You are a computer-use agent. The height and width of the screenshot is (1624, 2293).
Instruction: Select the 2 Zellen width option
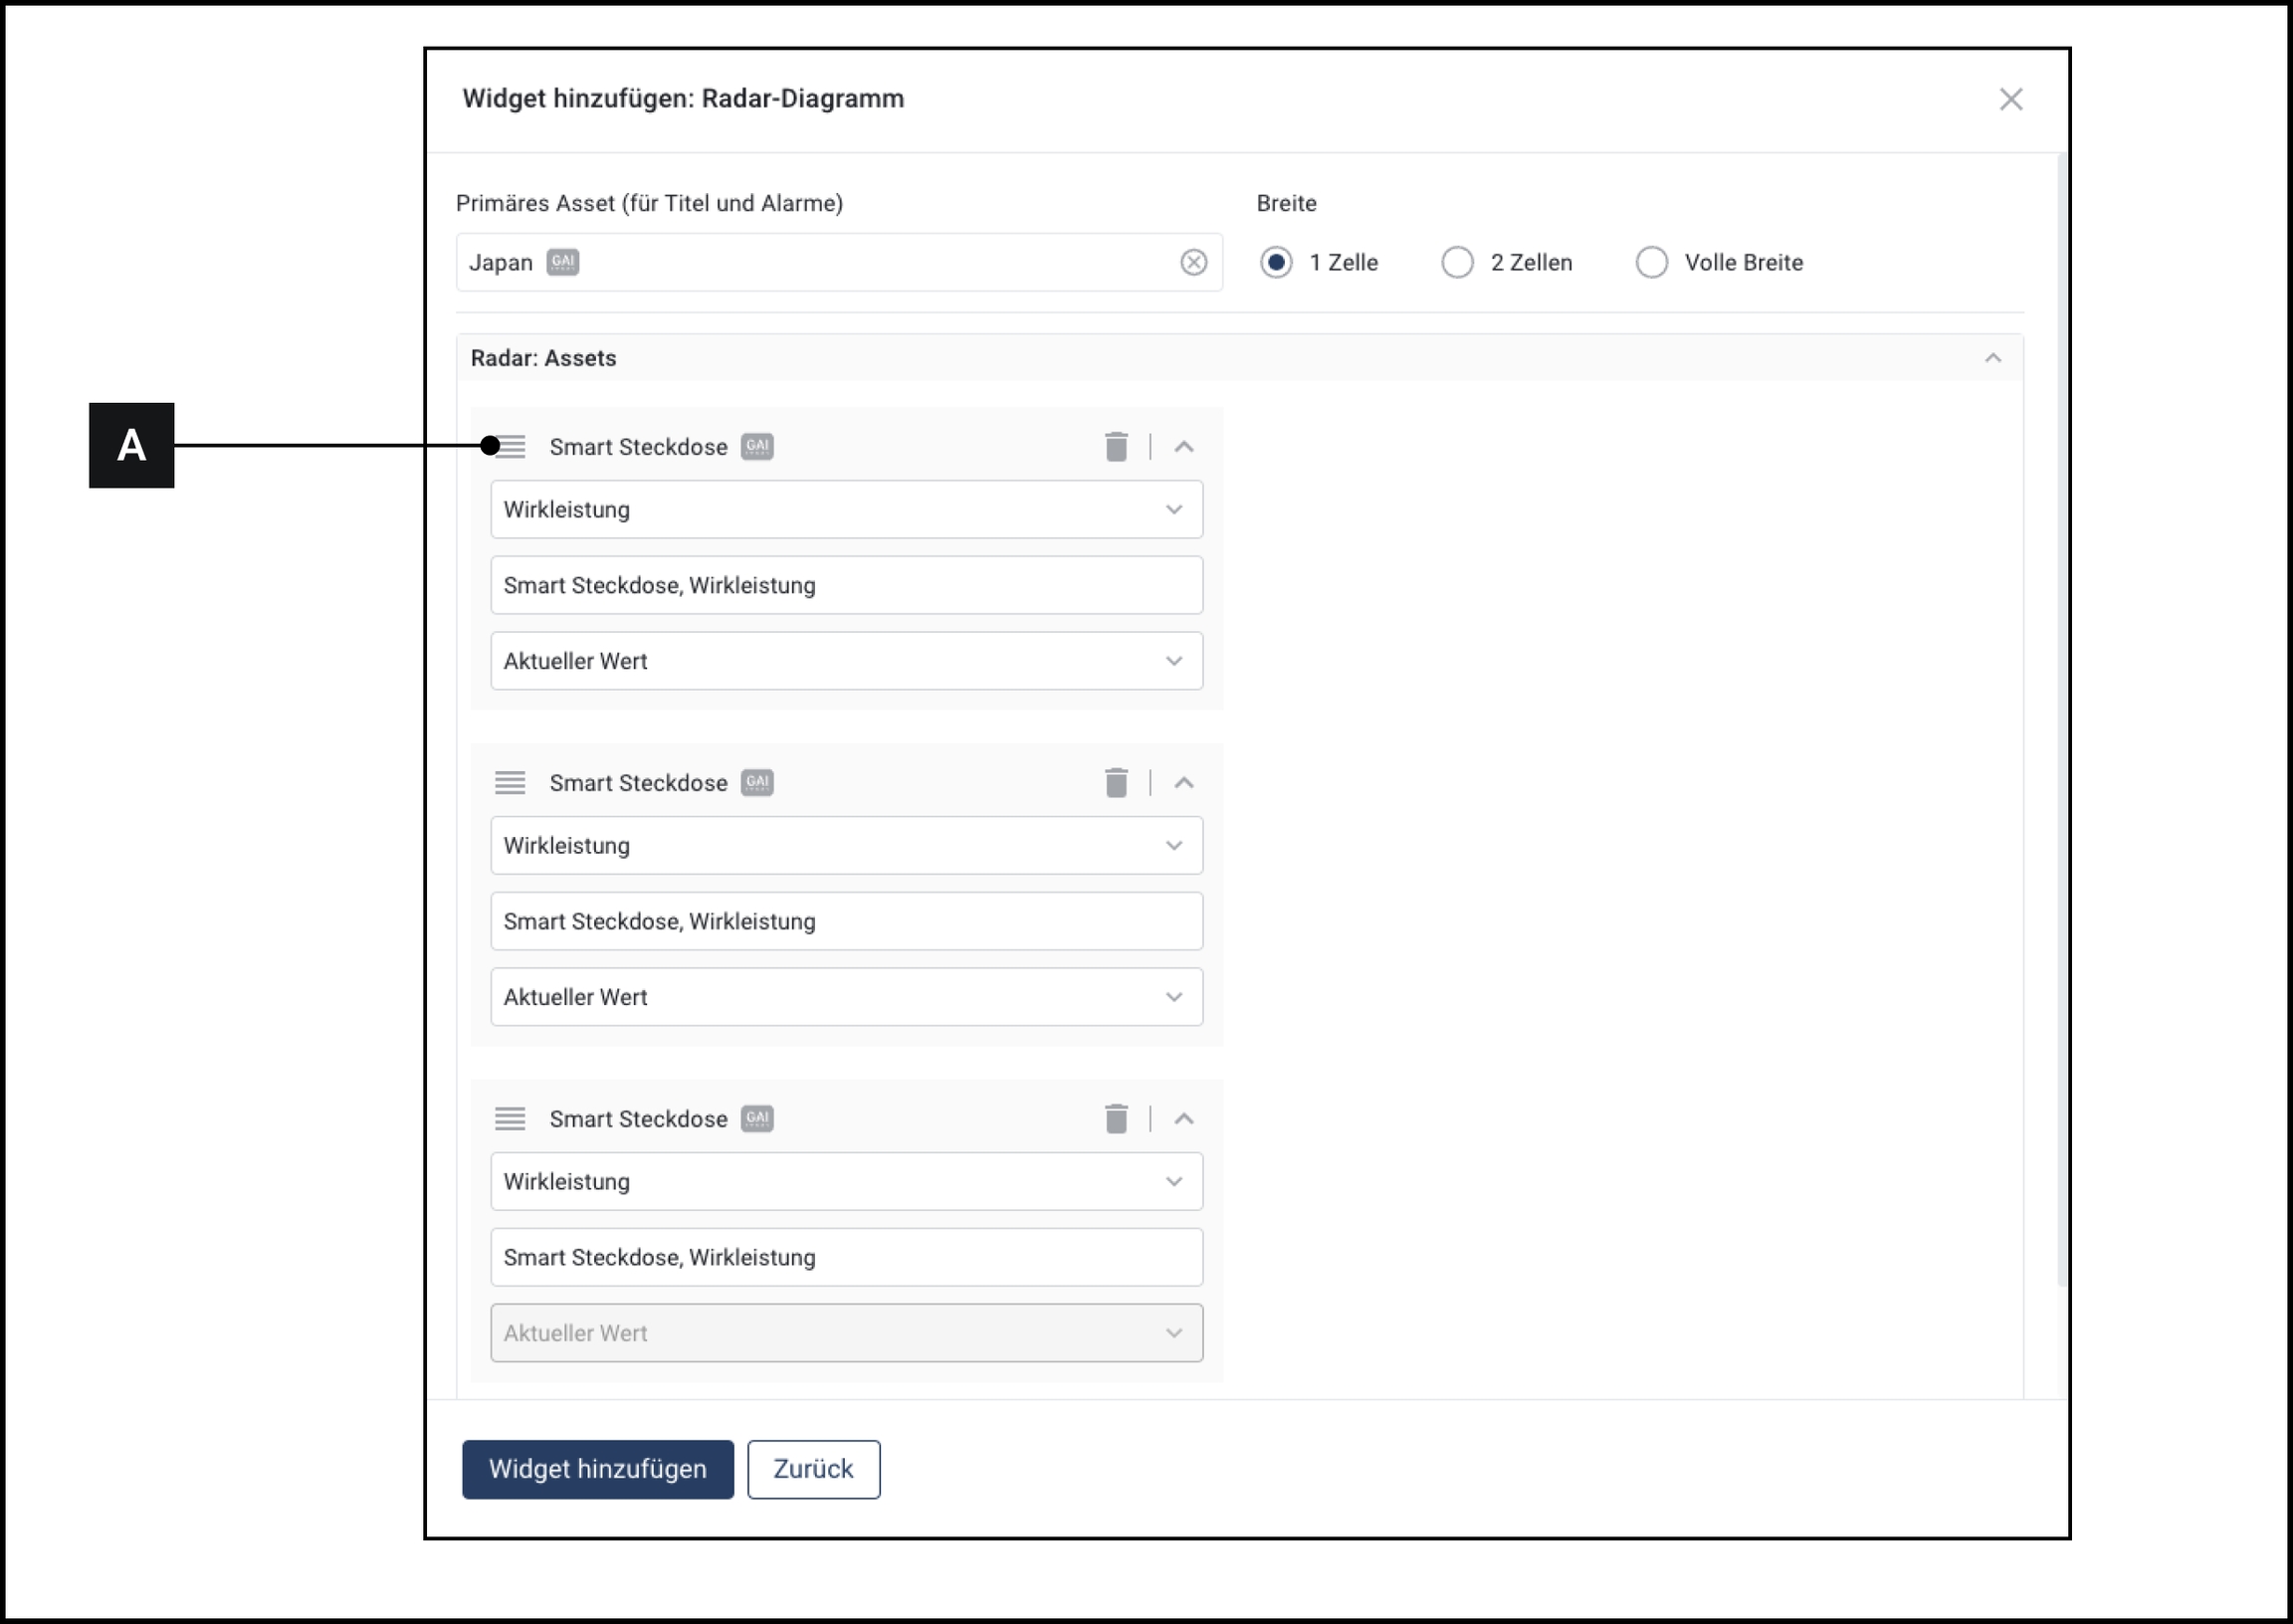click(x=1457, y=263)
